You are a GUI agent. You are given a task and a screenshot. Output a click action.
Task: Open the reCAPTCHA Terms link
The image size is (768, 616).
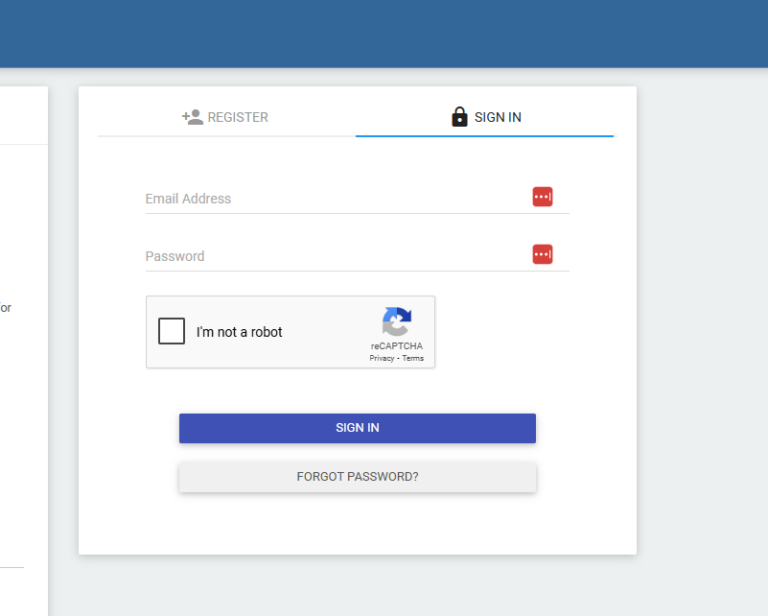[413, 358]
